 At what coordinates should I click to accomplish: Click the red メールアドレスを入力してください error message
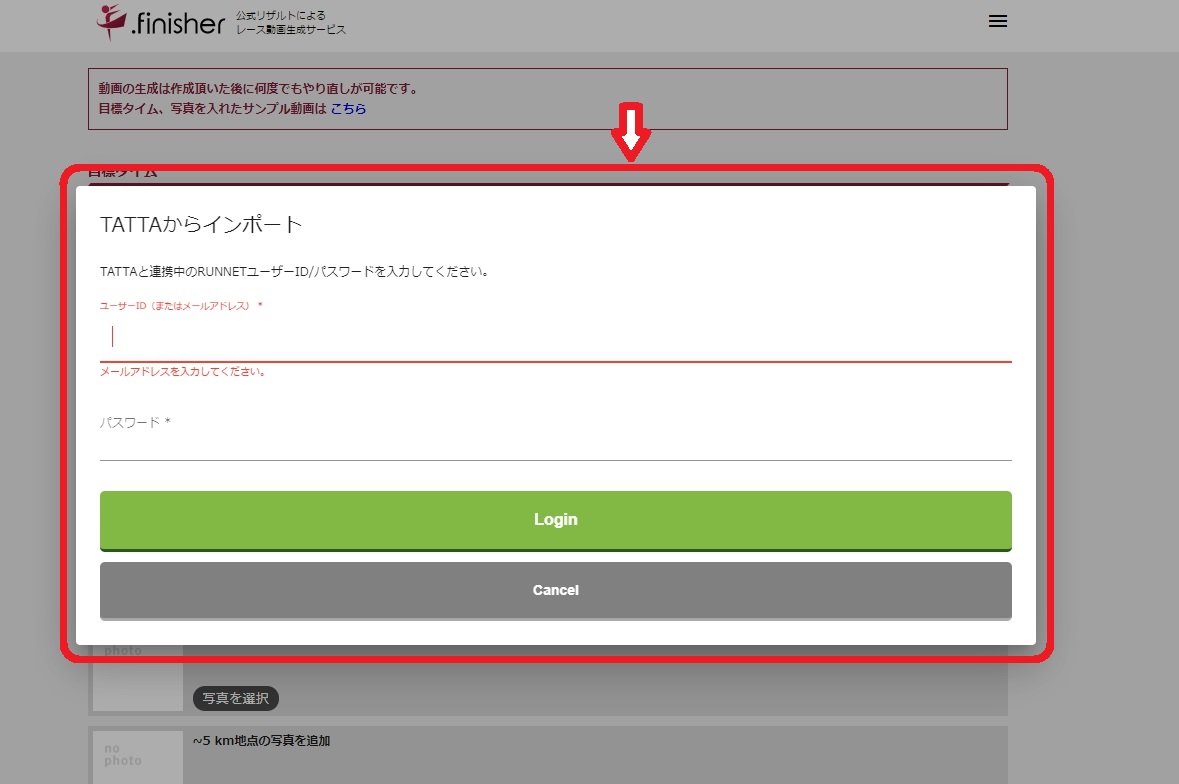click(x=183, y=372)
